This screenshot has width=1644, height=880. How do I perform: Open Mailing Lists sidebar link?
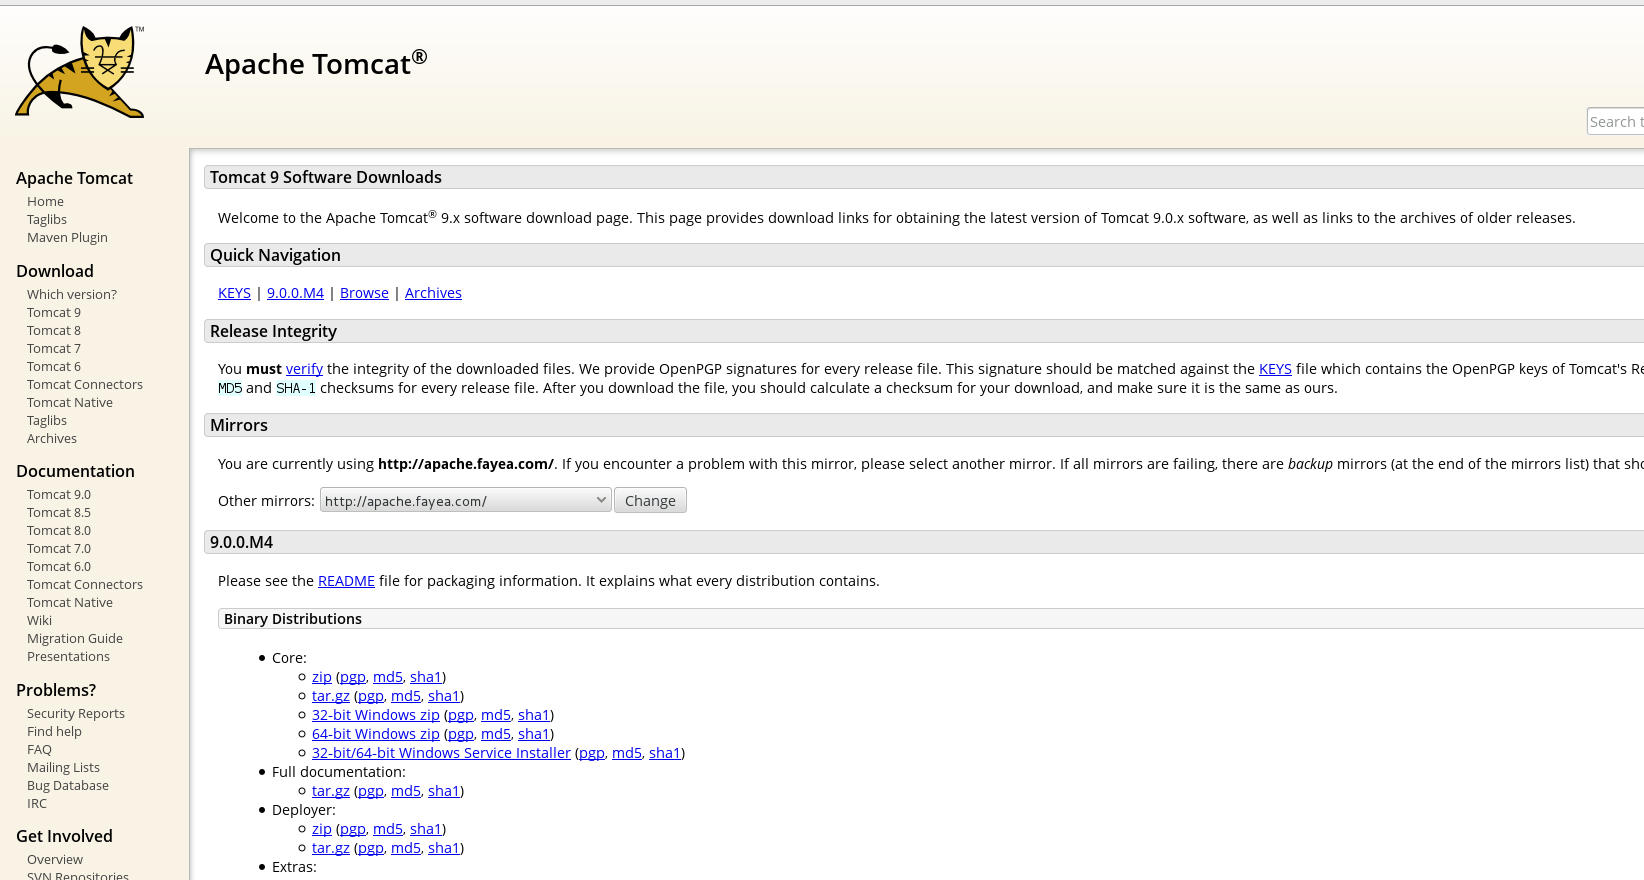(x=63, y=767)
